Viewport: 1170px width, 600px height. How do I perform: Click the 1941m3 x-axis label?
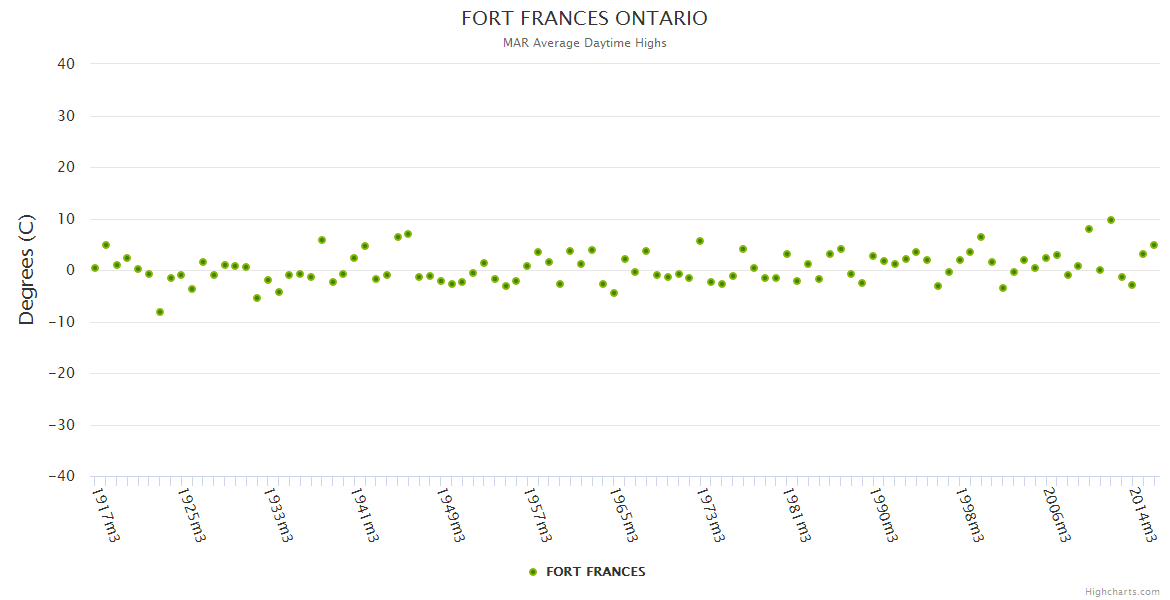364,514
